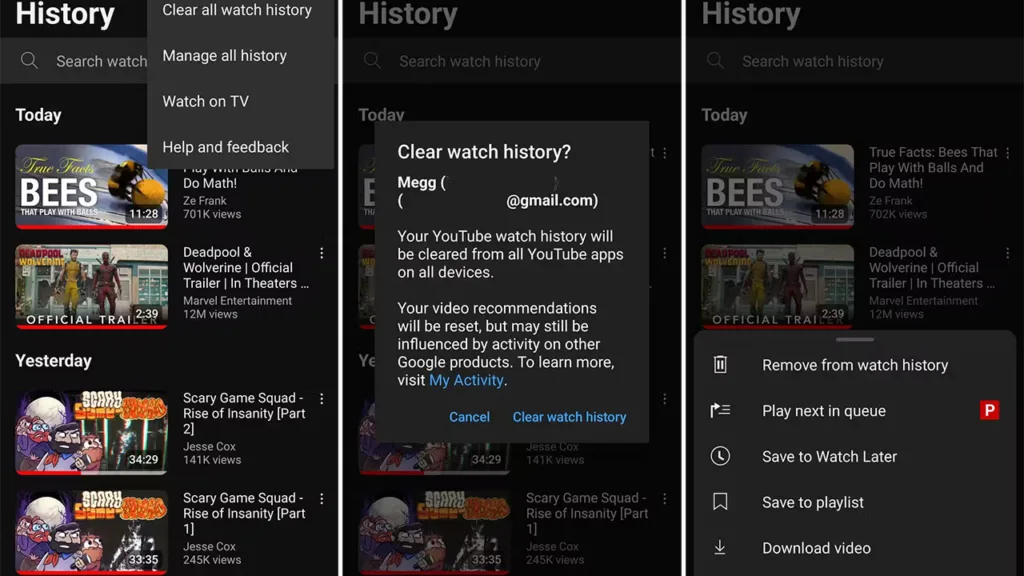Tap Deadpool & Wolverine title, left panel
The image size is (1024, 576).
pyautogui.click(x=246, y=268)
